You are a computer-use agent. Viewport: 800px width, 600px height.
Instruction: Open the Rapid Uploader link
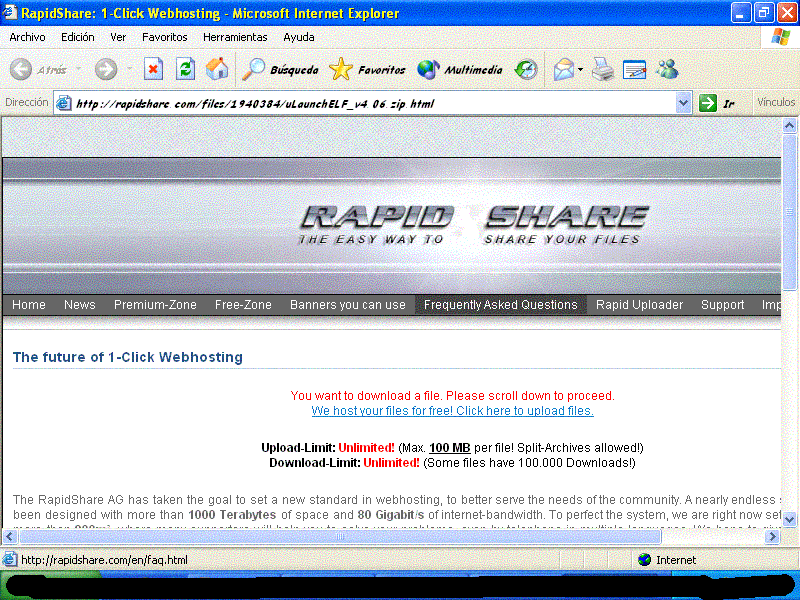(639, 305)
